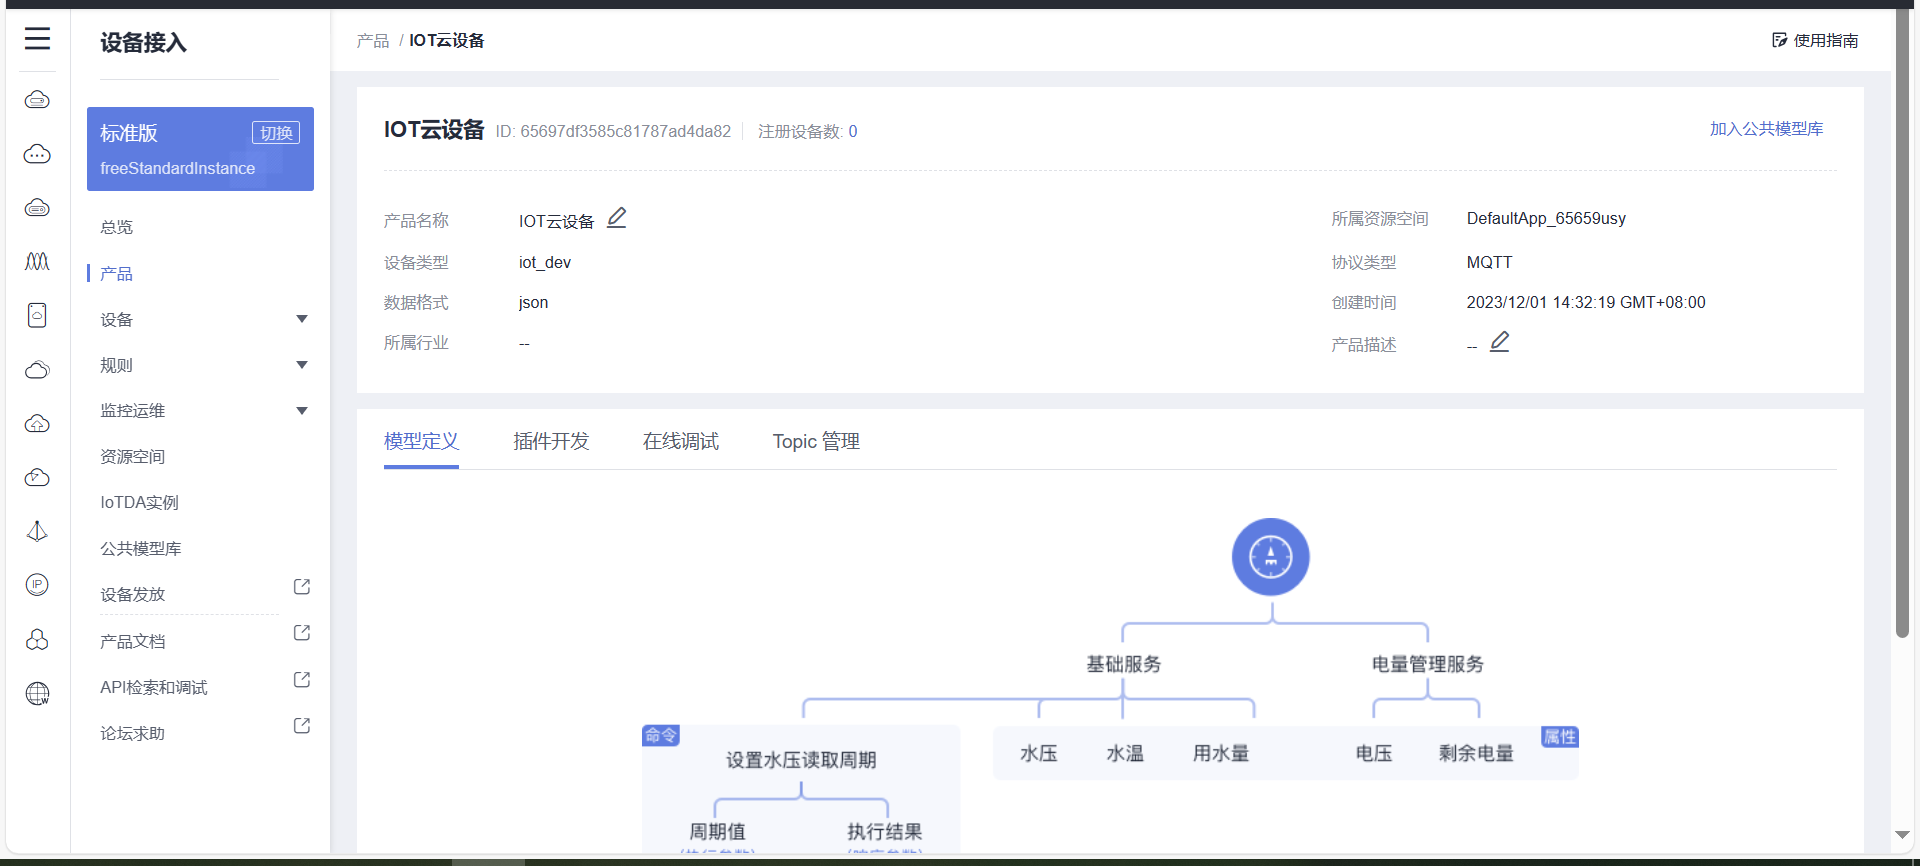Toggle instance edition with 切换 button
The height and width of the screenshot is (866, 1920).
(x=276, y=133)
